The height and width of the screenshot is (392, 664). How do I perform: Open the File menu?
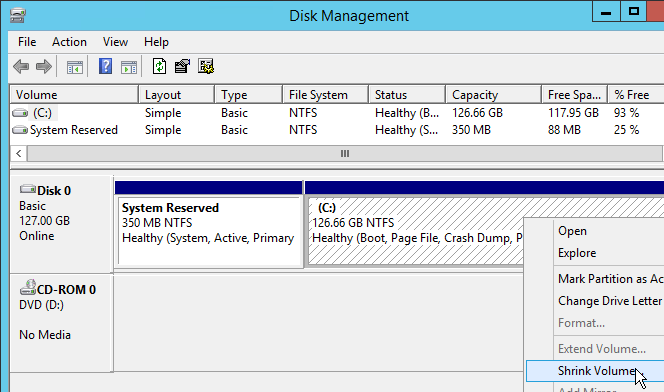click(27, 42)
